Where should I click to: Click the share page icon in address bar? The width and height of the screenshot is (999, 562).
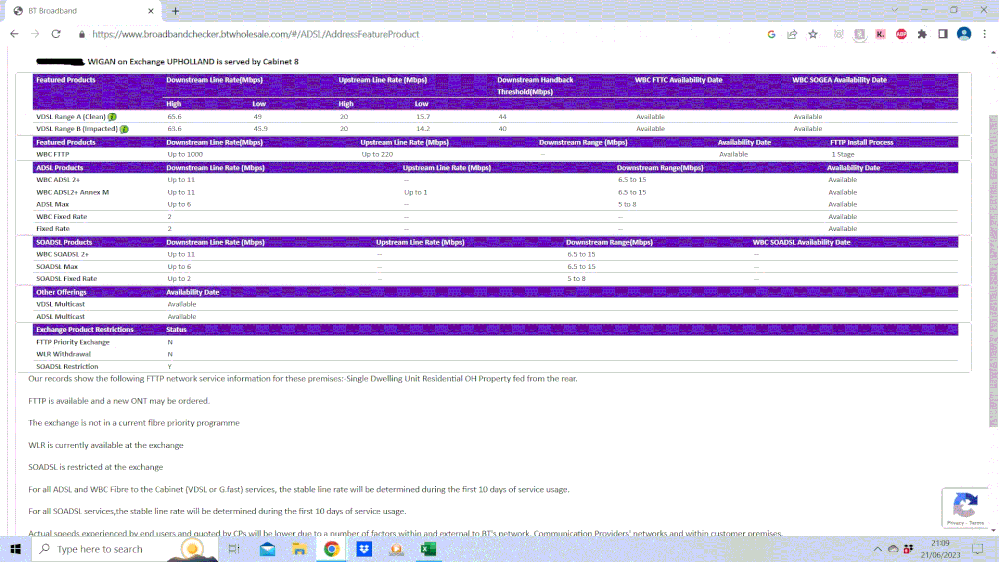792,34
